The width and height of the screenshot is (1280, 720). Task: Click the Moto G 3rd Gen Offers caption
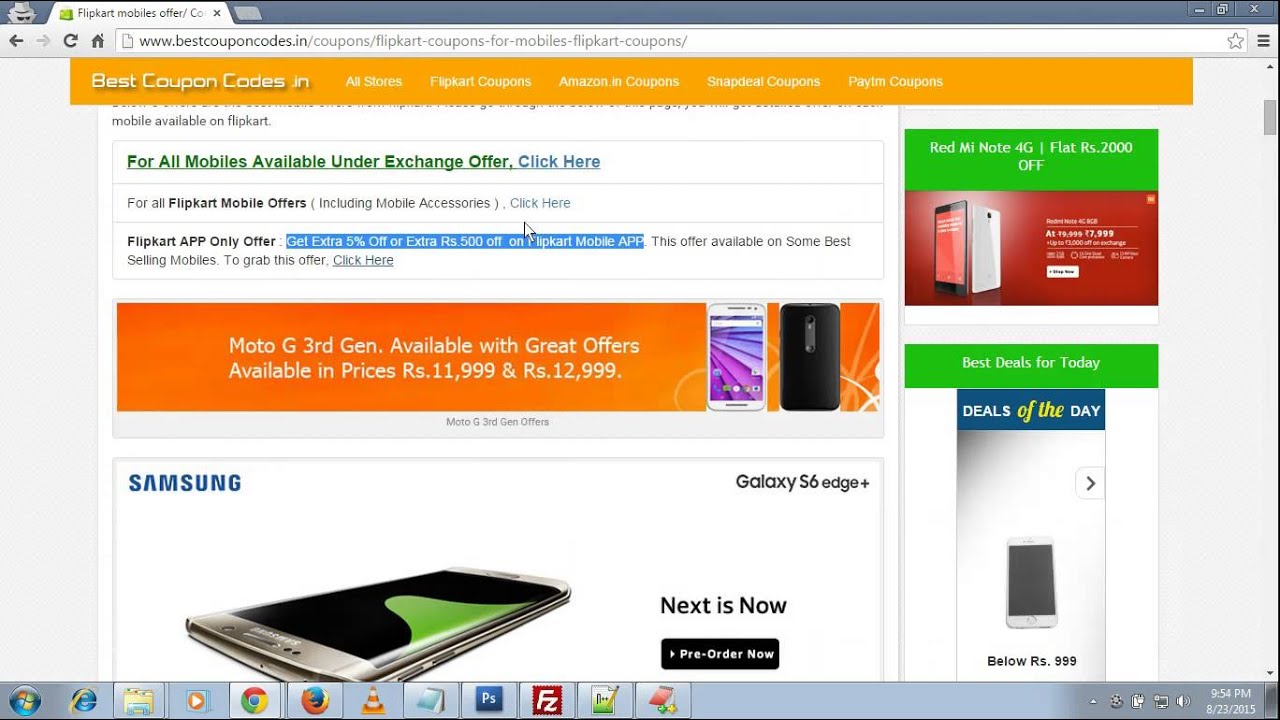(497, 422)
